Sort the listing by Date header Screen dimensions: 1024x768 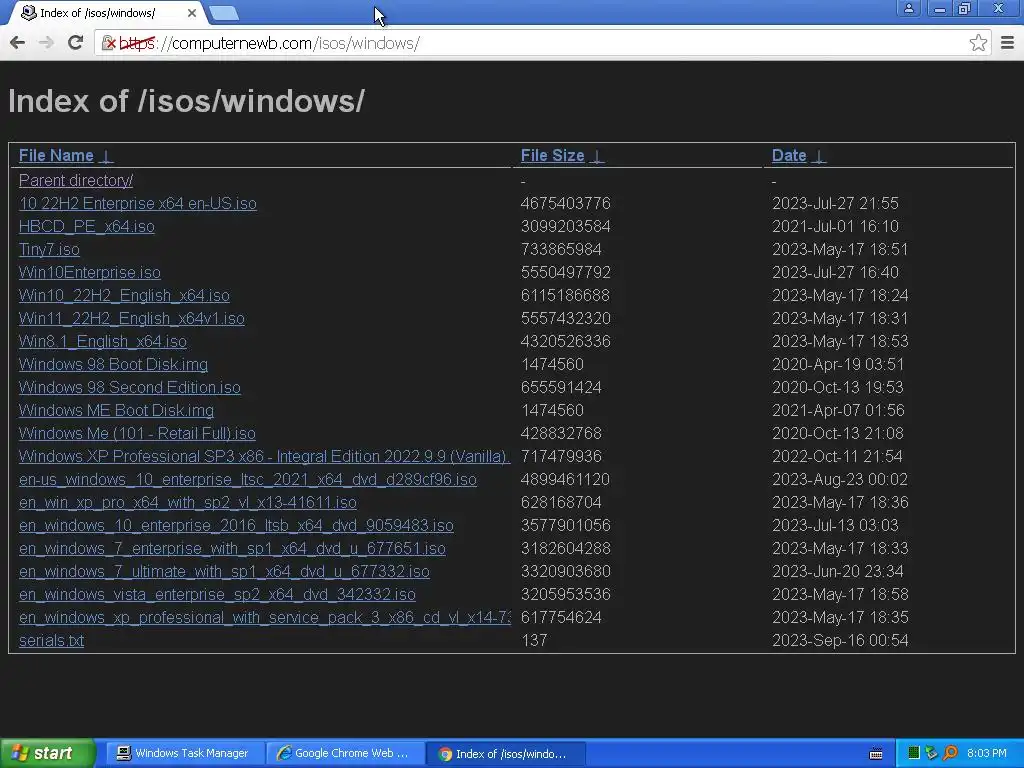point(789,155)
